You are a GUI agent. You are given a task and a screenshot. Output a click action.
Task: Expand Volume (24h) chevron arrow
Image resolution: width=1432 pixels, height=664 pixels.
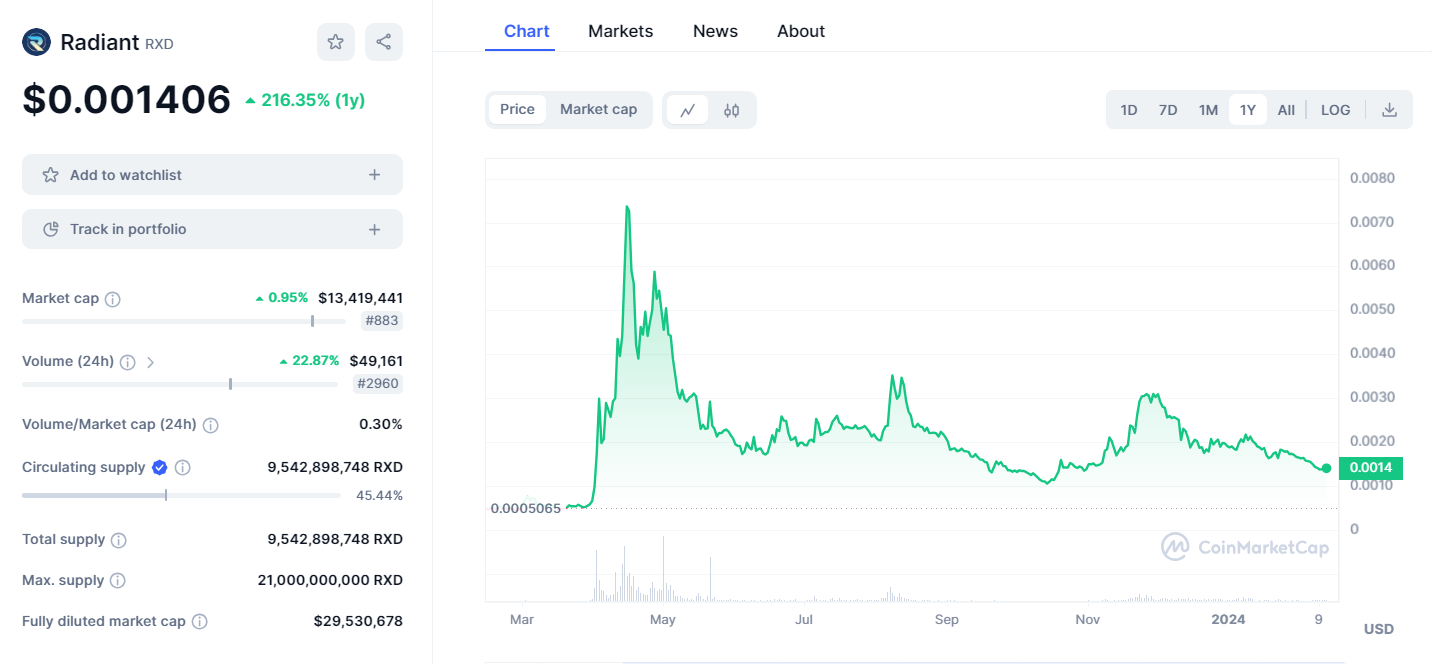point(150,362)
